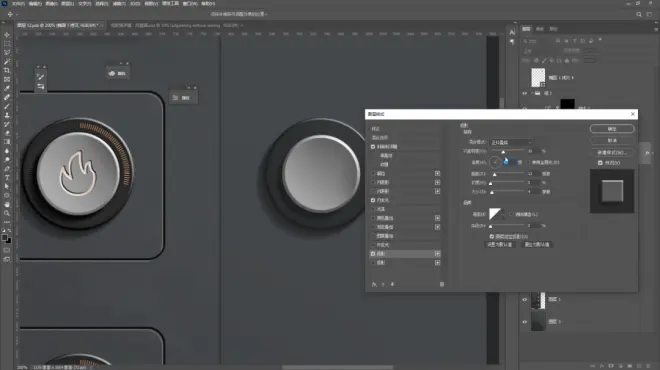The height and width of the screenshot is (370, 660).
Task: Enable the Outer Glow effect checkbox
Action: coord(373,245)
